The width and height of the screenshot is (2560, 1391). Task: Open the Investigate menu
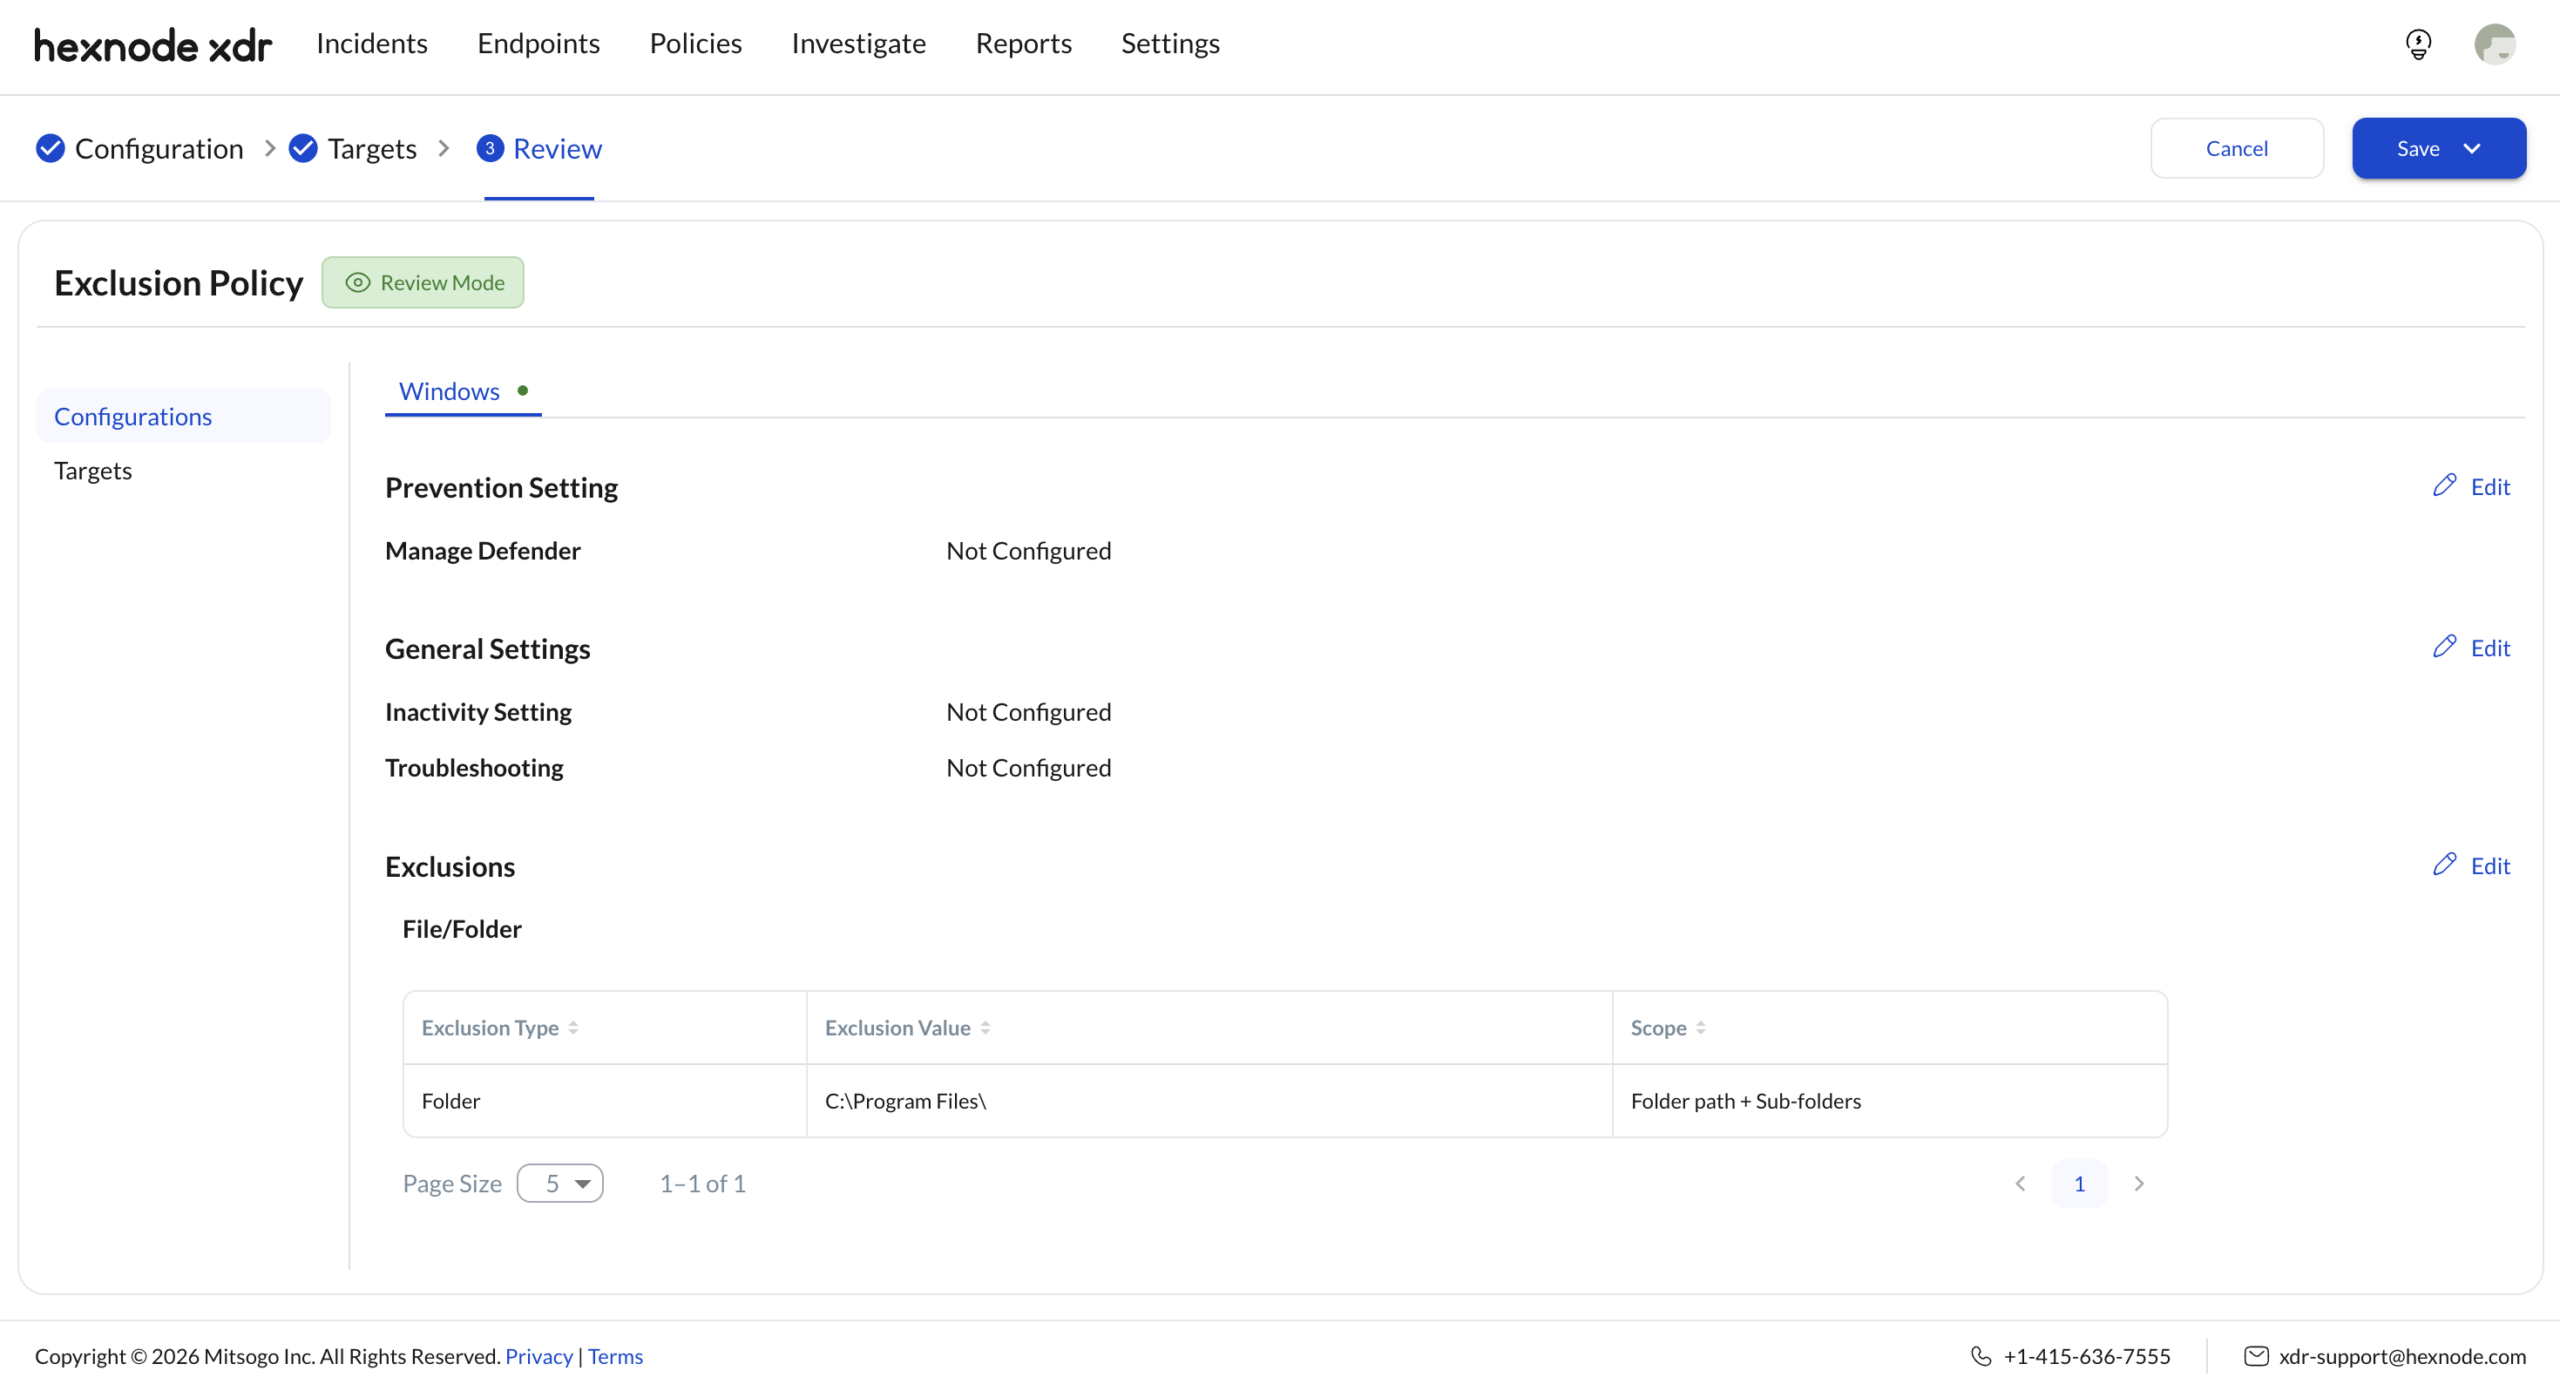pyautogui.click(x=858, y=44)
